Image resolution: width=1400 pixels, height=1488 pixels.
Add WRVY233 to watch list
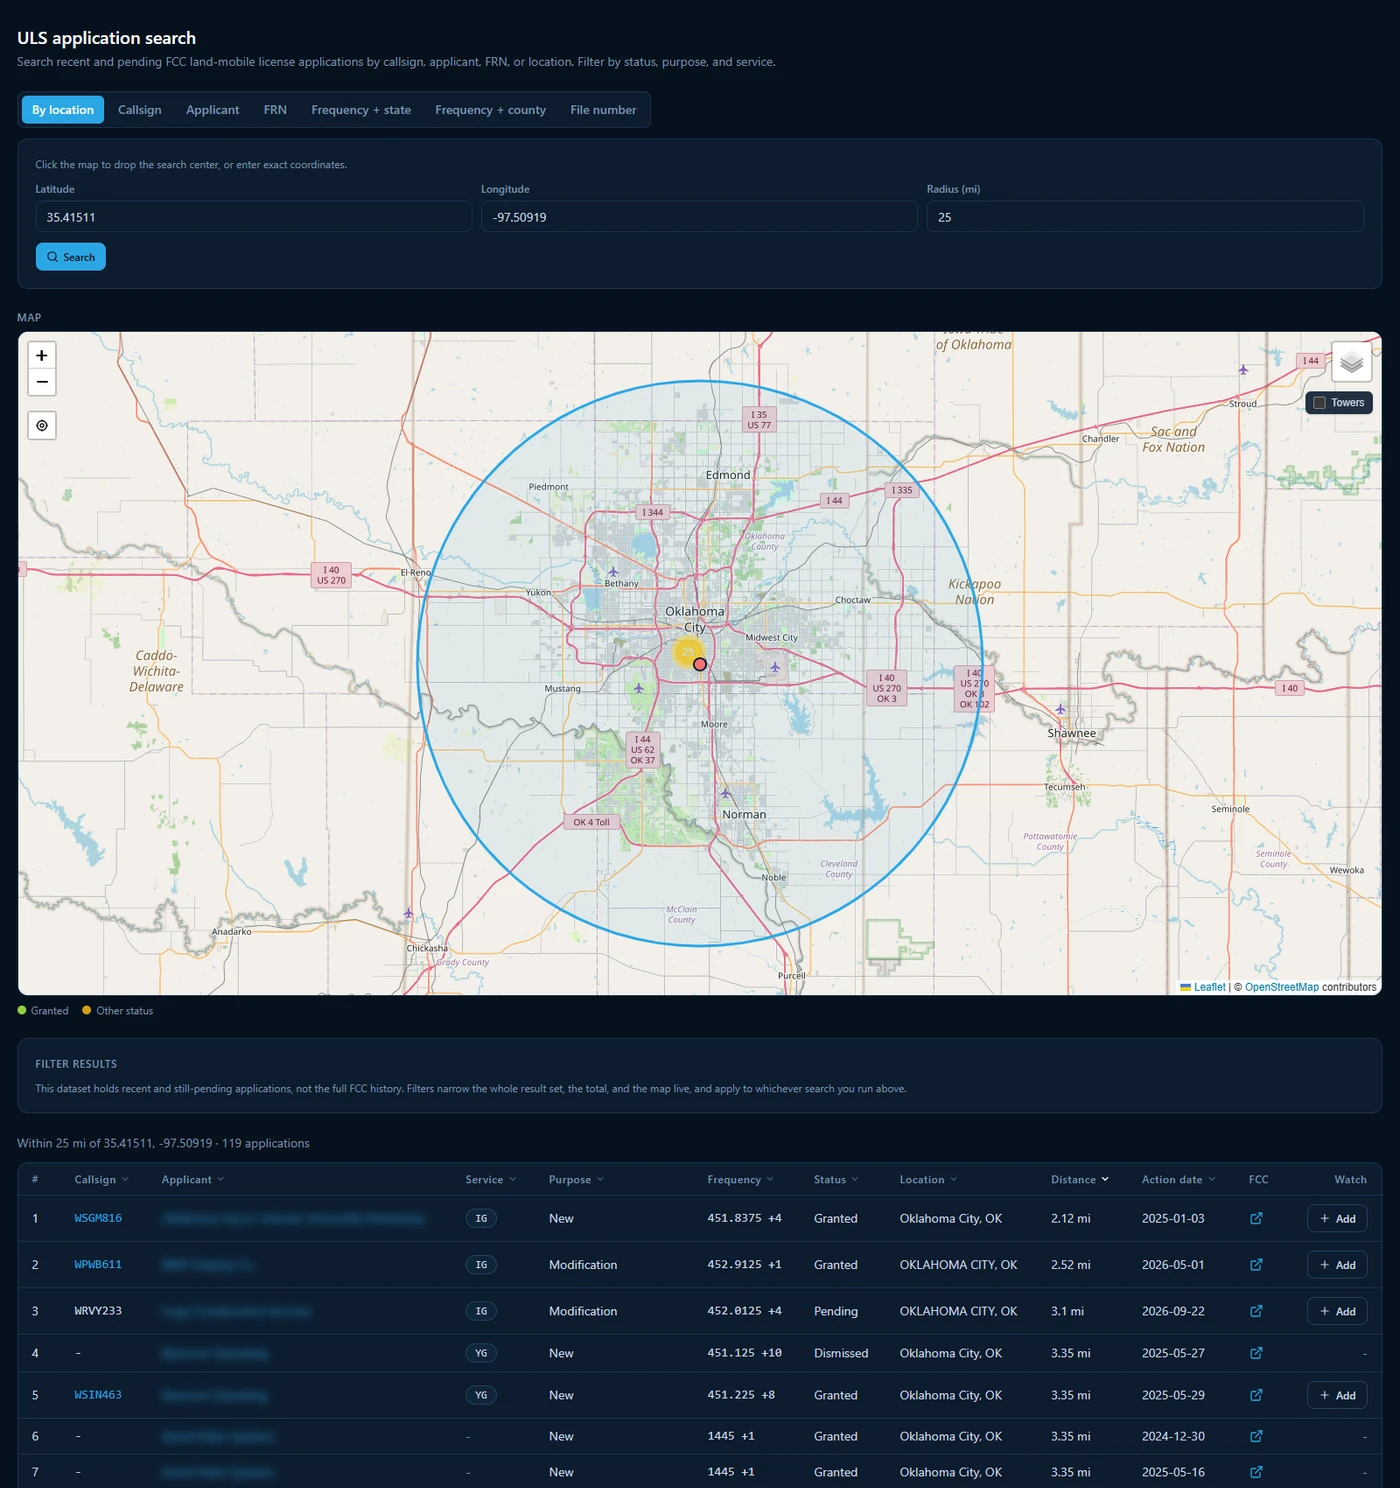tap(1337, 1311)
